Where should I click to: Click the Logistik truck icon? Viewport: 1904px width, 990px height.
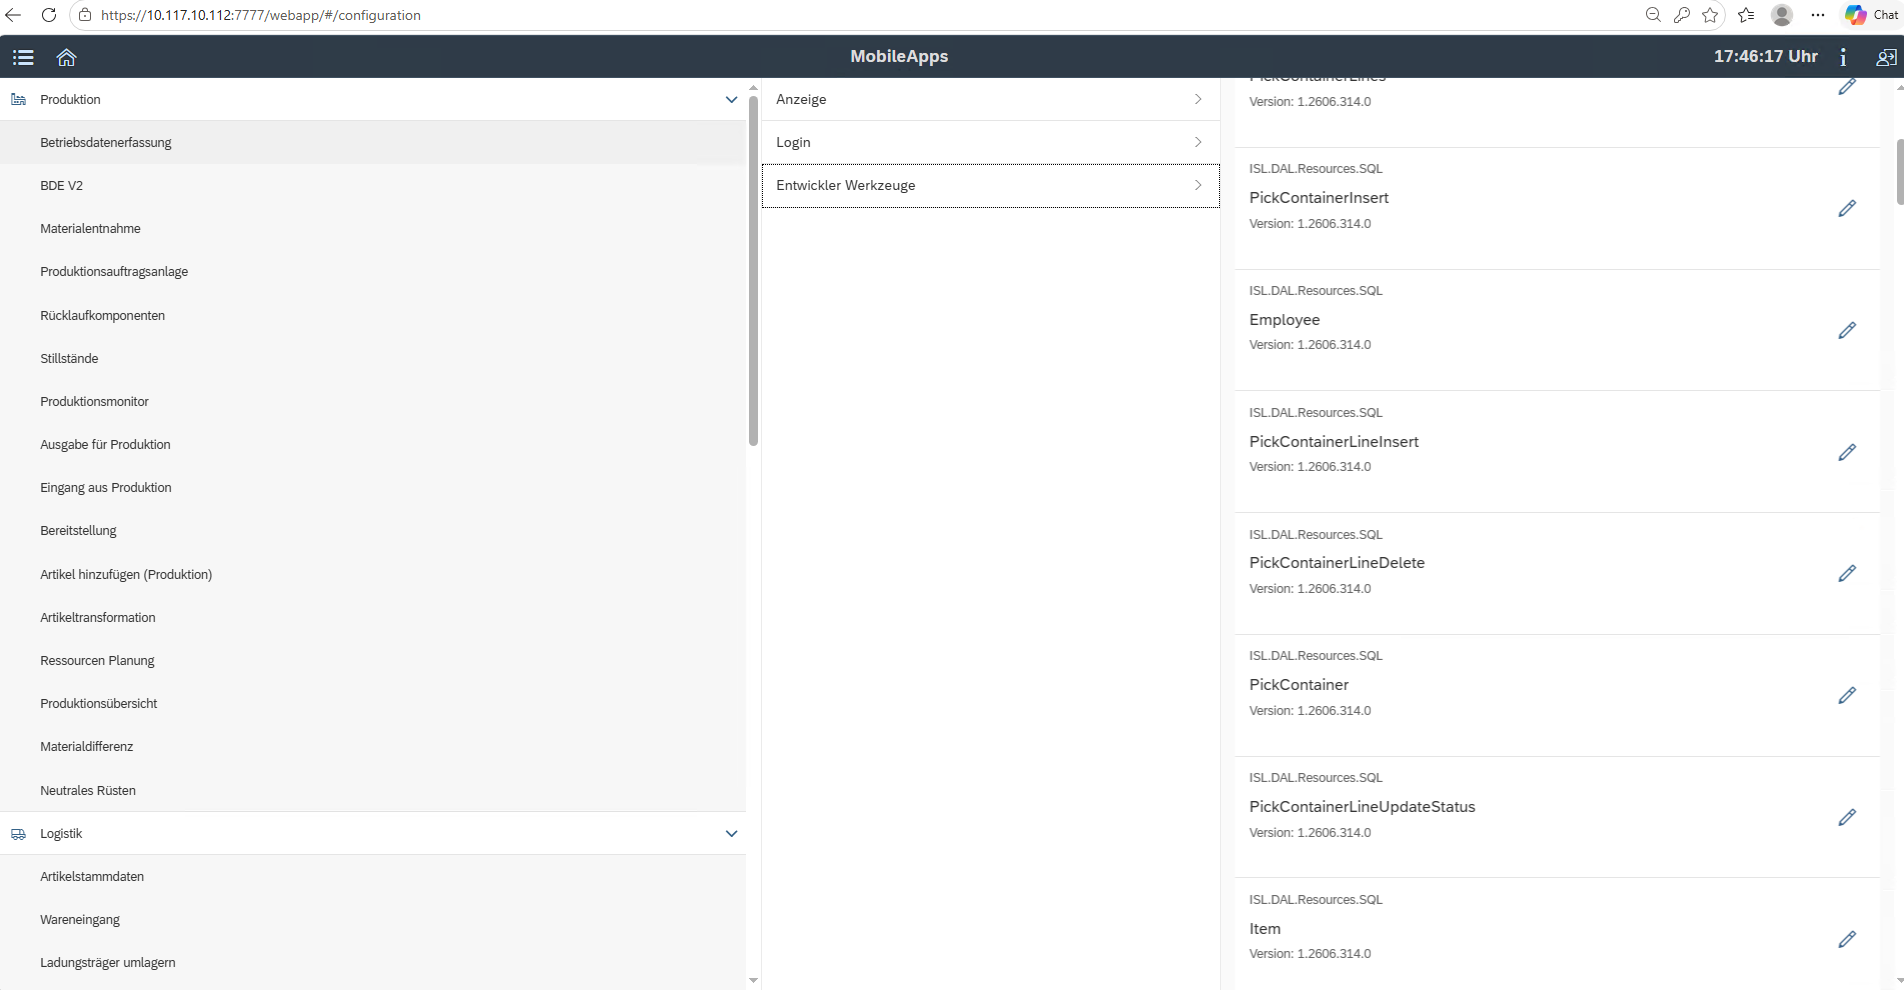point(18,833)
